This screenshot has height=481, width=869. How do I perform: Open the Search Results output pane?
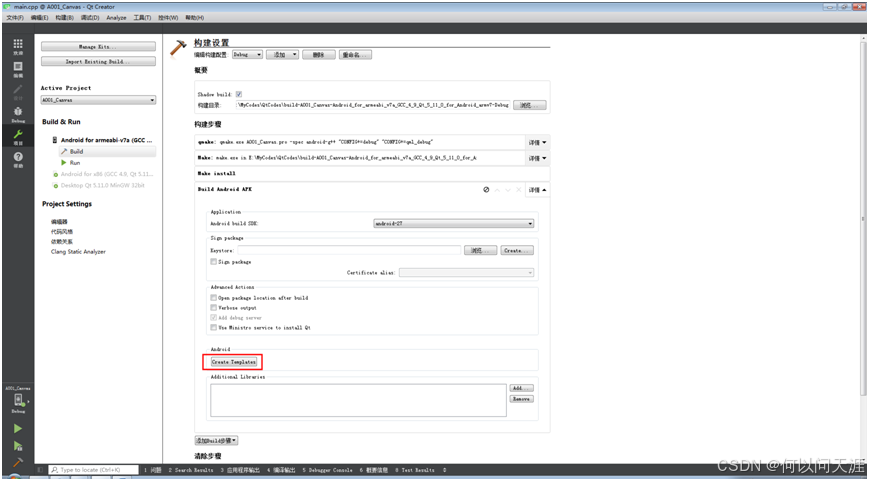pyautogui.click(x=191, y=470)
